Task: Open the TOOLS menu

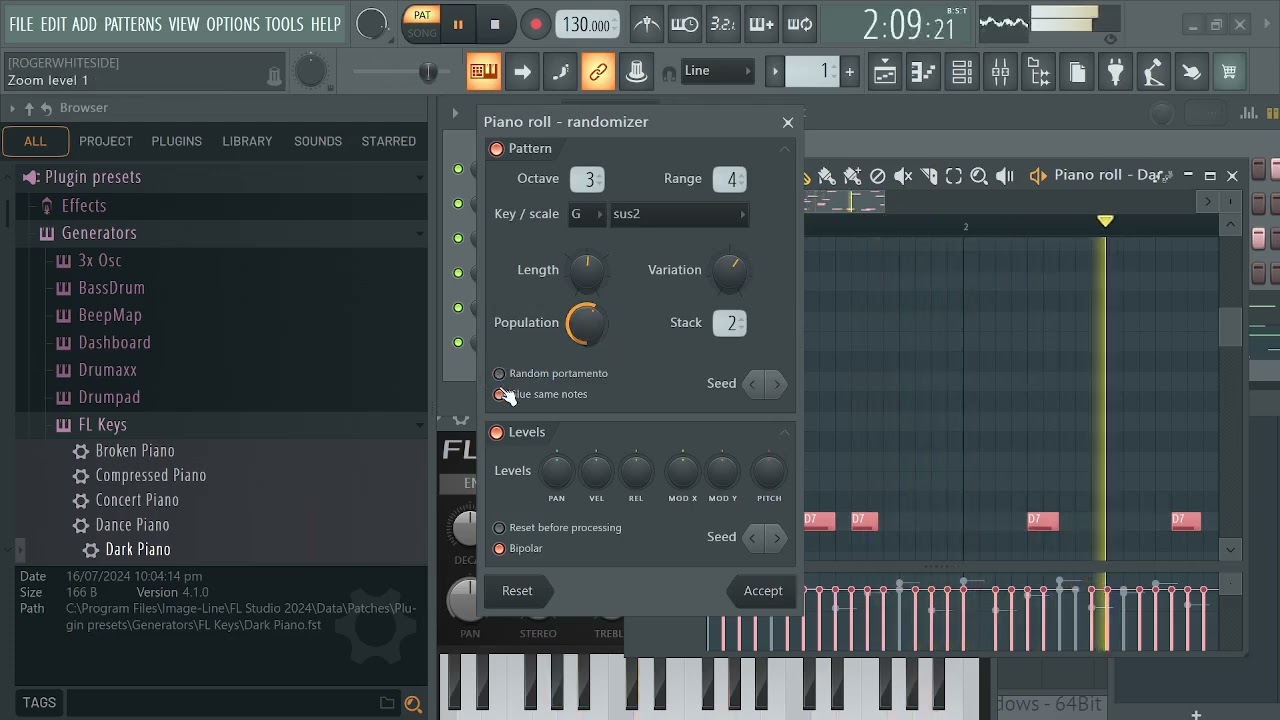Action: pyautogui.click(x=284, y=24)
